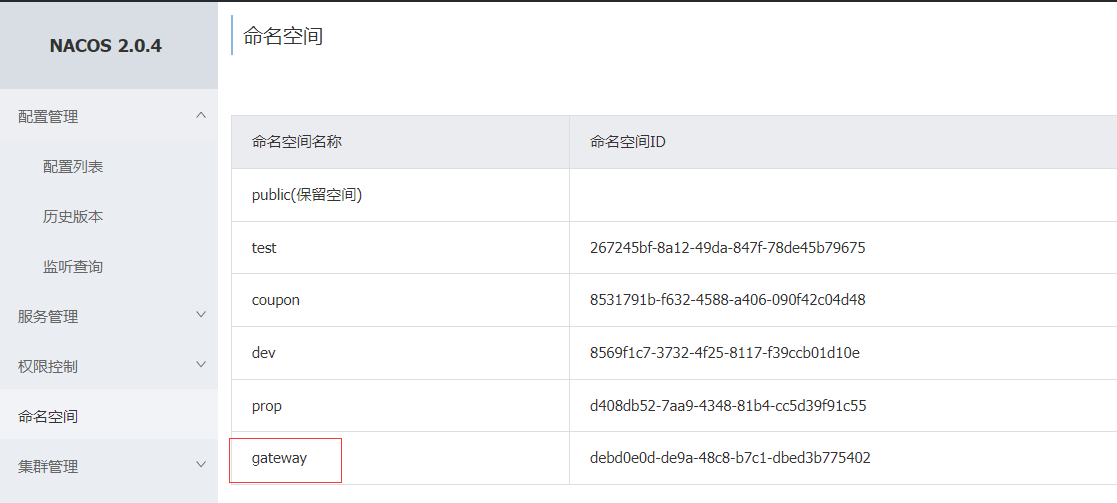Image resolution: width=1117 pixels, height=503 pixels.
Task: Click the gateway namespace name
Action: point(279,458)
